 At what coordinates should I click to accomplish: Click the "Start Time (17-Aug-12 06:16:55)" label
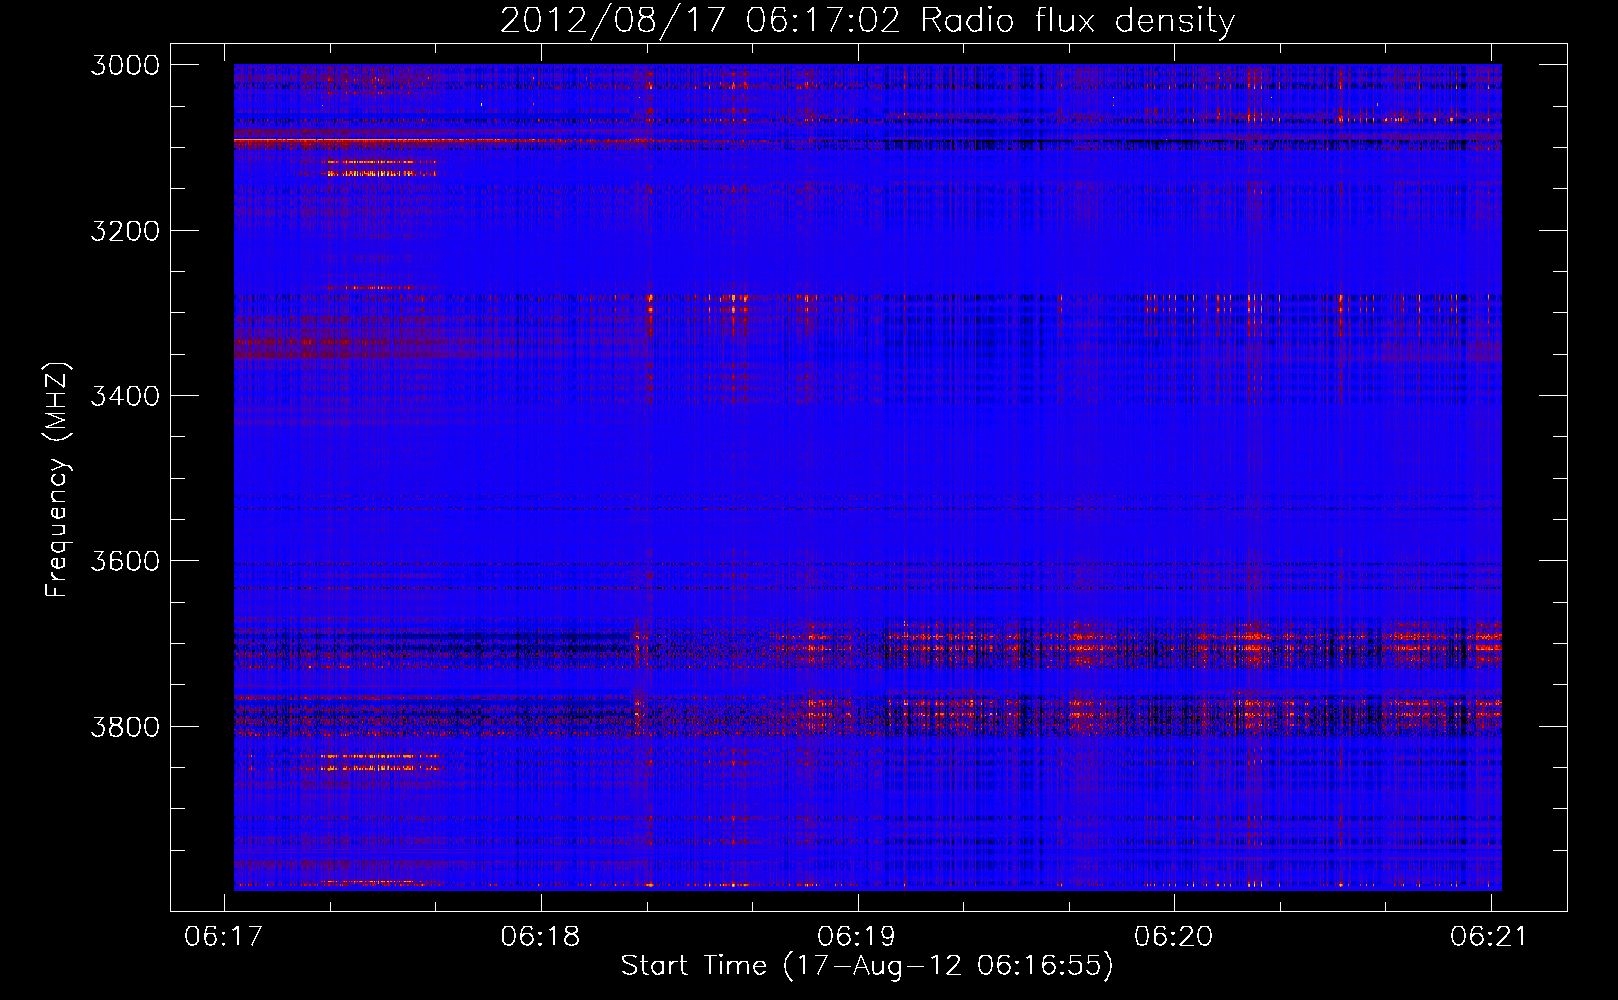[866, 966]
